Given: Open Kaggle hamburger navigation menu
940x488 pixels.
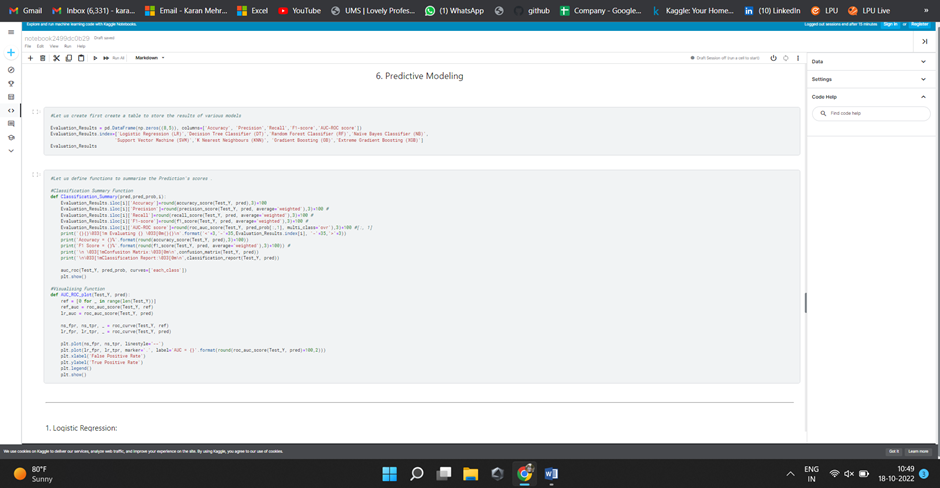Looking at the screenshot, I should click(x=11, y=32).
